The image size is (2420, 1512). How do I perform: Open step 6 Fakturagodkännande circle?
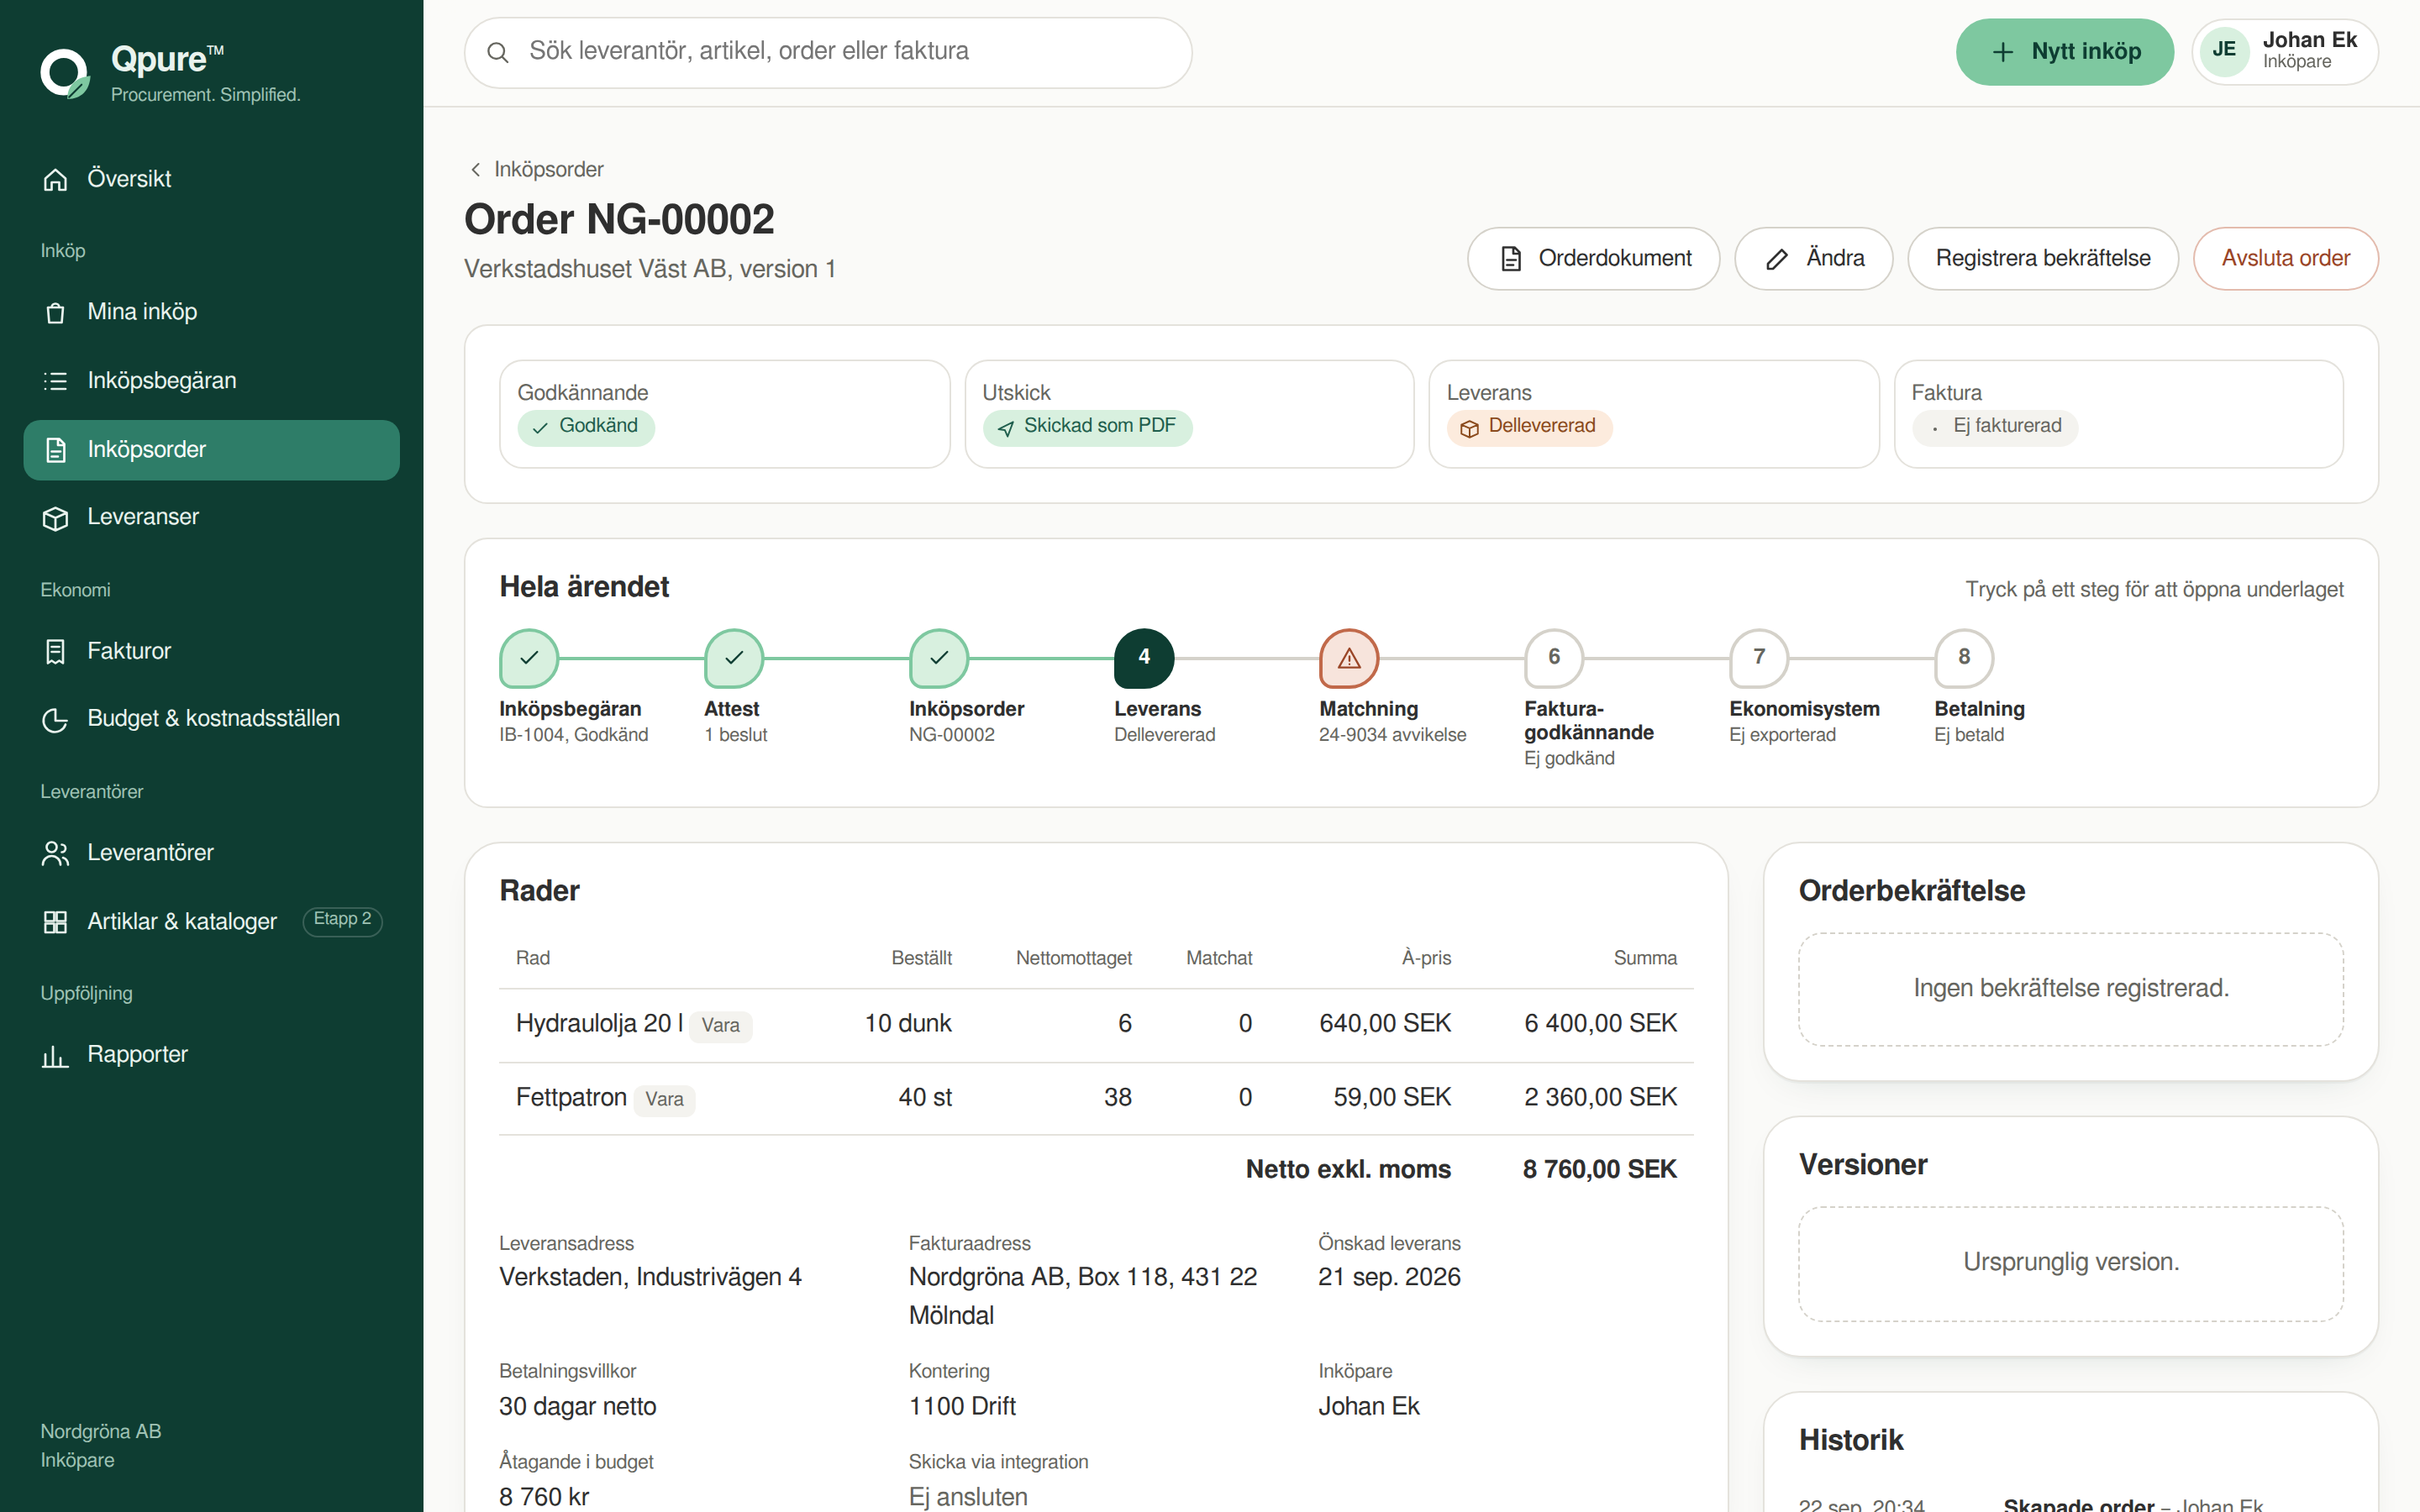coord(1554,658)
